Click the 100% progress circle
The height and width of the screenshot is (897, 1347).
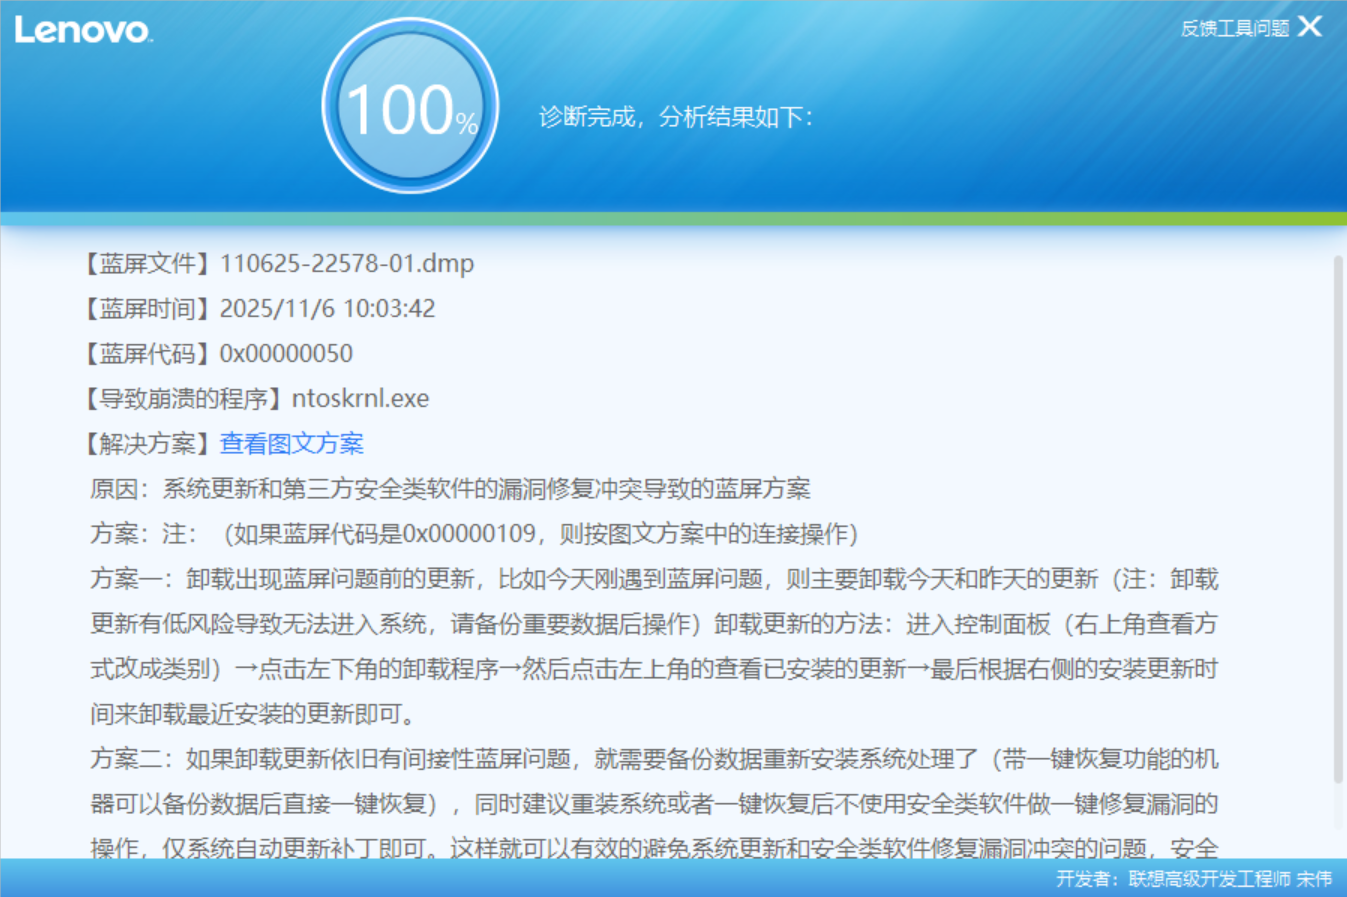pos(410,106)
